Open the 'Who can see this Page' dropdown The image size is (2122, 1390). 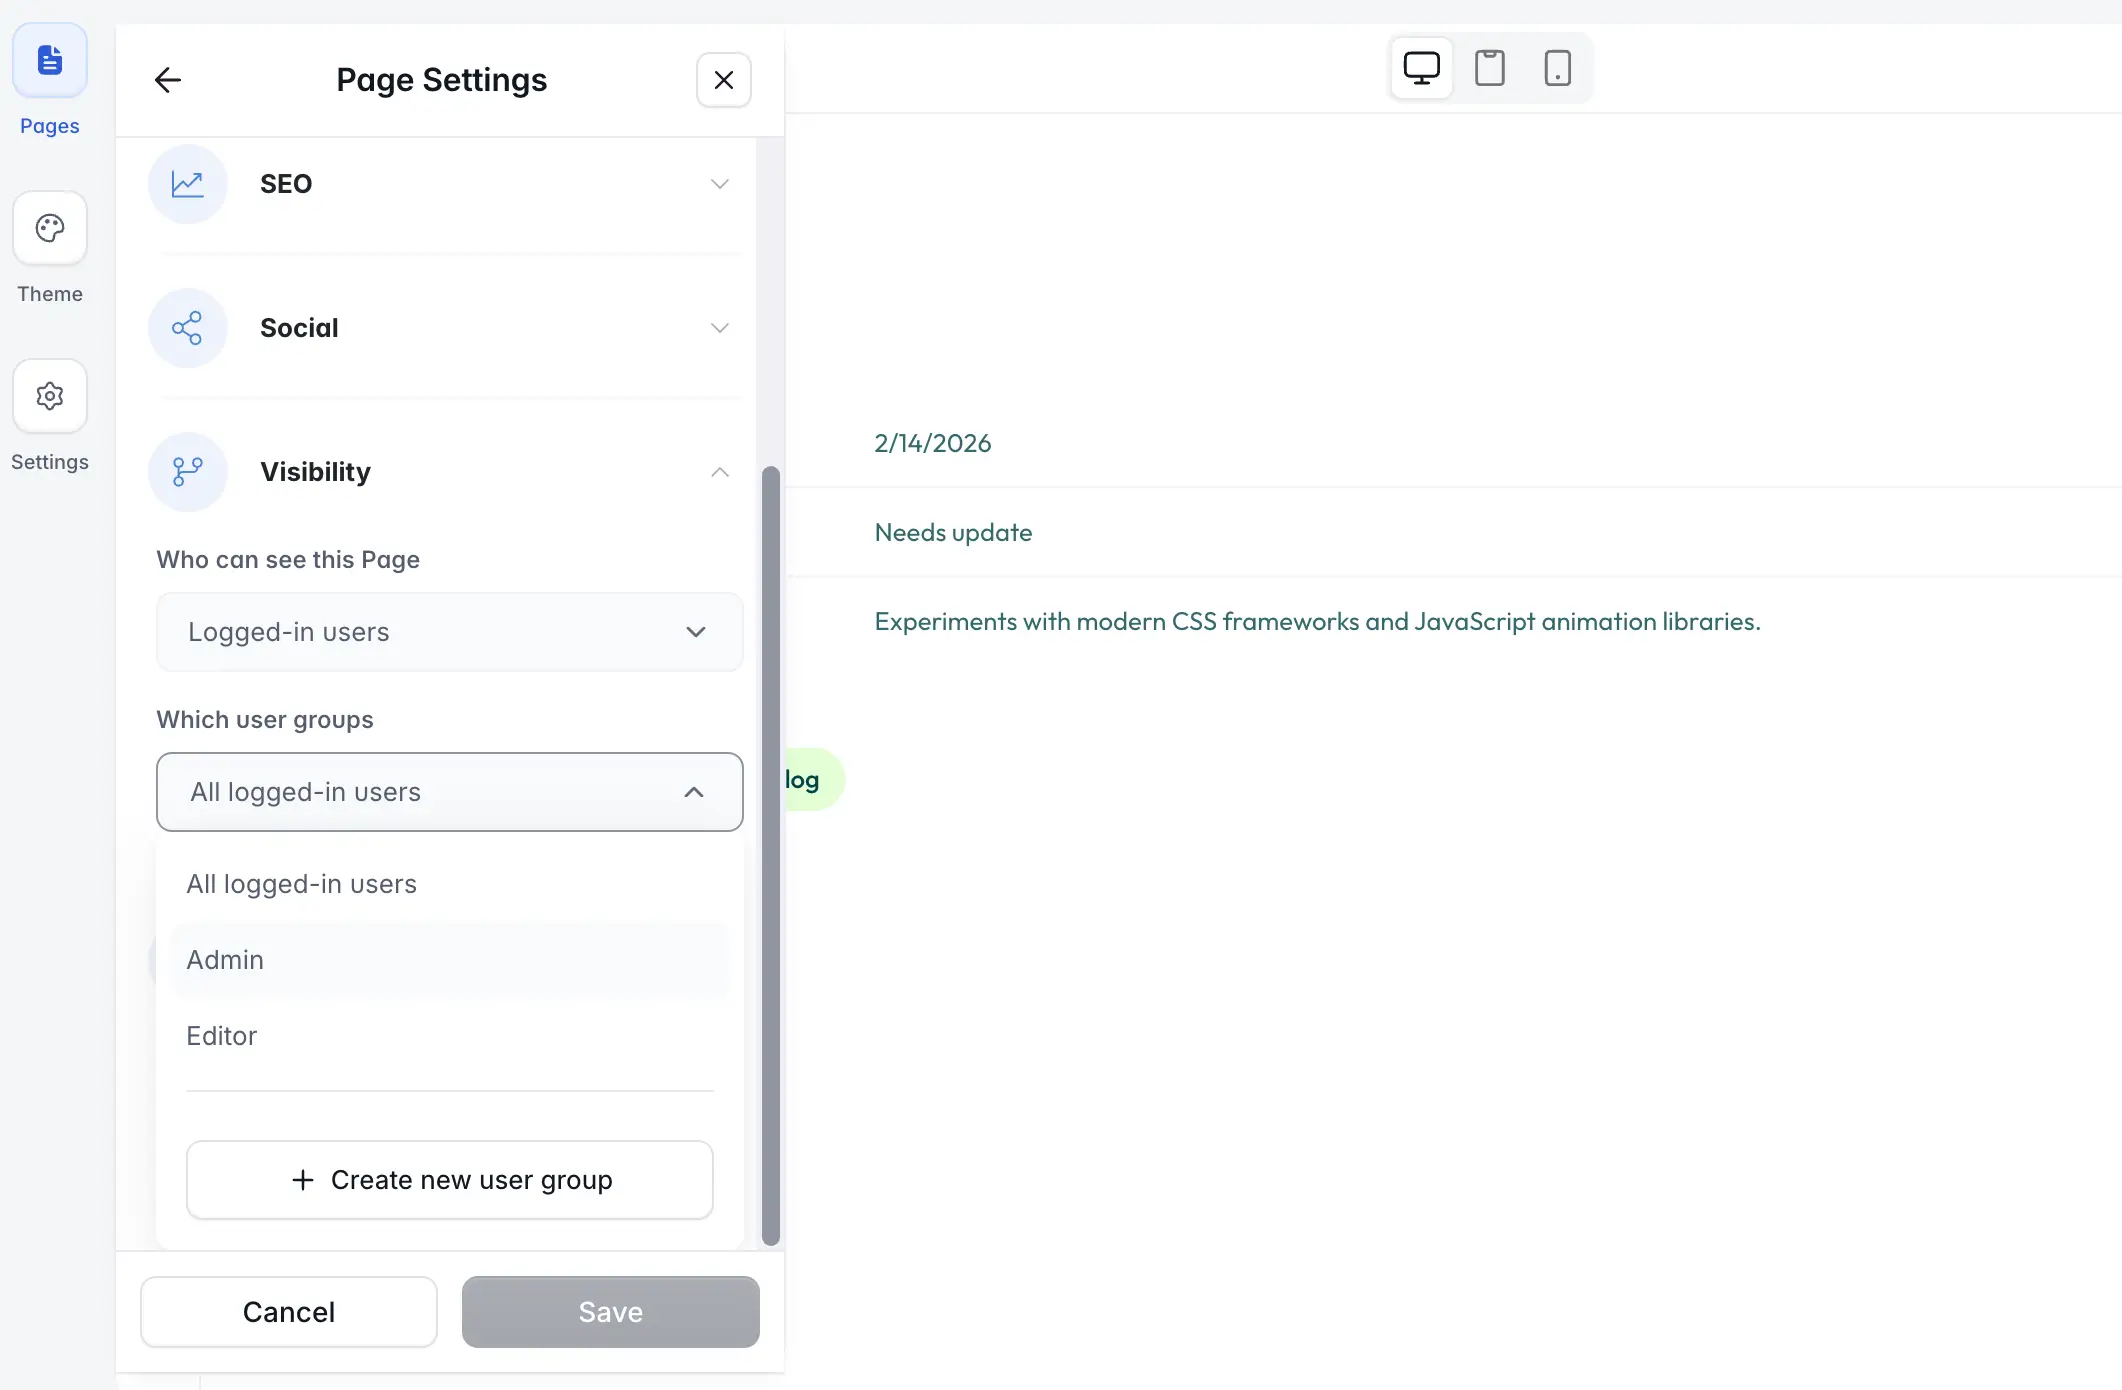[x=448, y=632]
